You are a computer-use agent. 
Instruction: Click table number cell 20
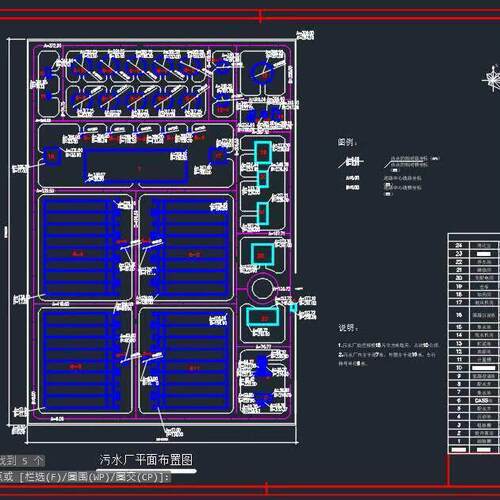tap(459, 278)
